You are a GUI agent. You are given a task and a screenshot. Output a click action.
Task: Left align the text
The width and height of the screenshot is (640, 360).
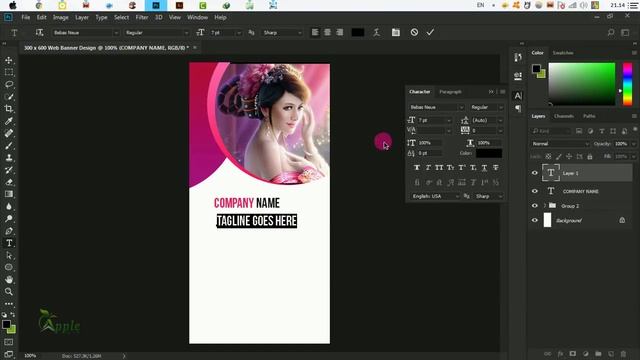click(x=315, y=32)
